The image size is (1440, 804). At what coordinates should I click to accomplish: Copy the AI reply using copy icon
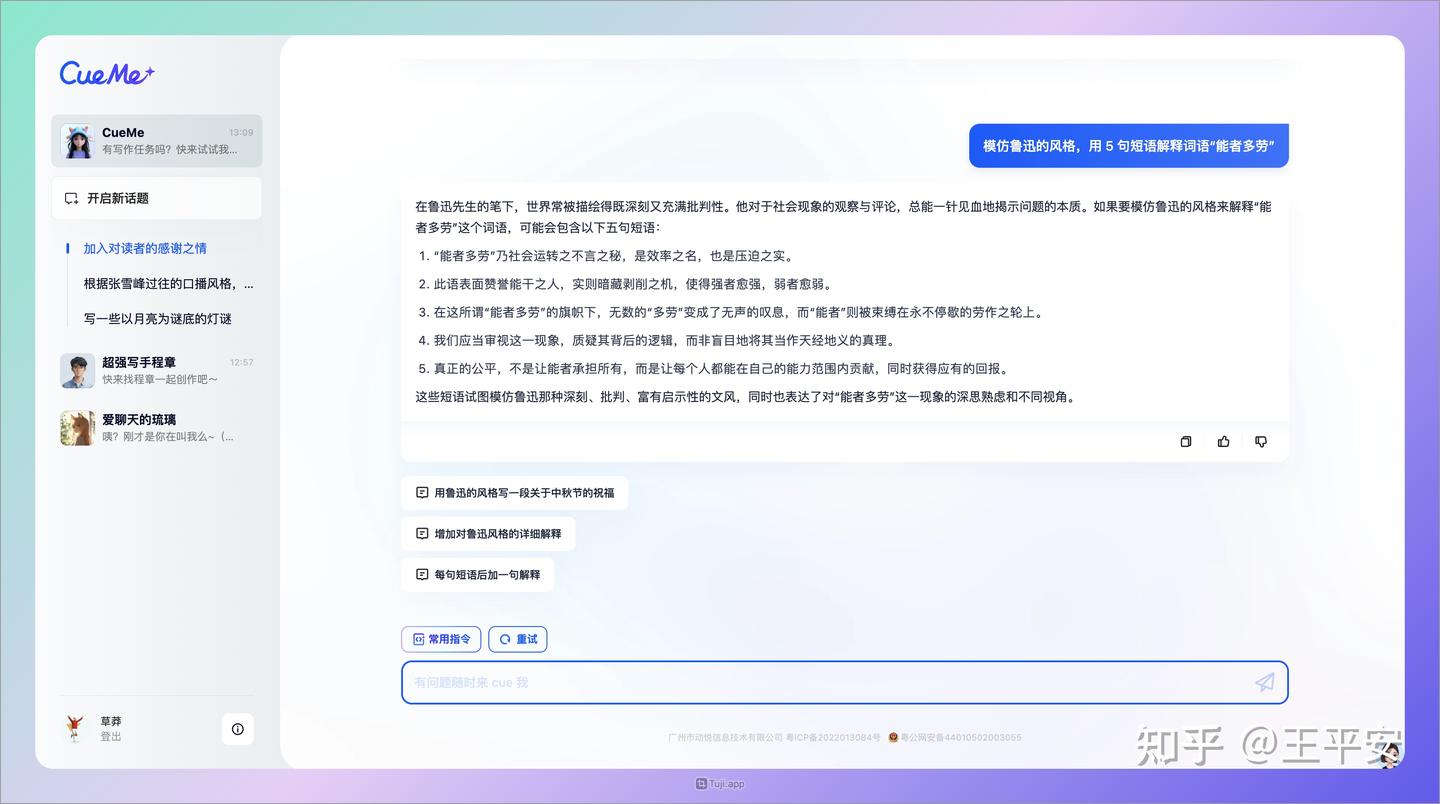click(x=1185, y=441)
